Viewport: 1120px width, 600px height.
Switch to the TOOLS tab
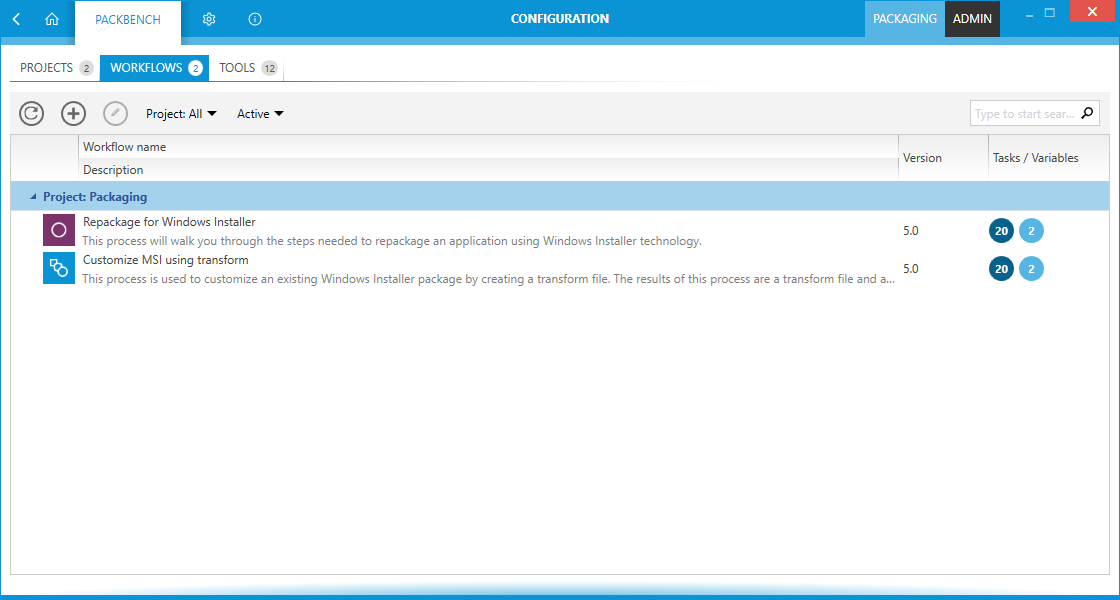[238, 67]
